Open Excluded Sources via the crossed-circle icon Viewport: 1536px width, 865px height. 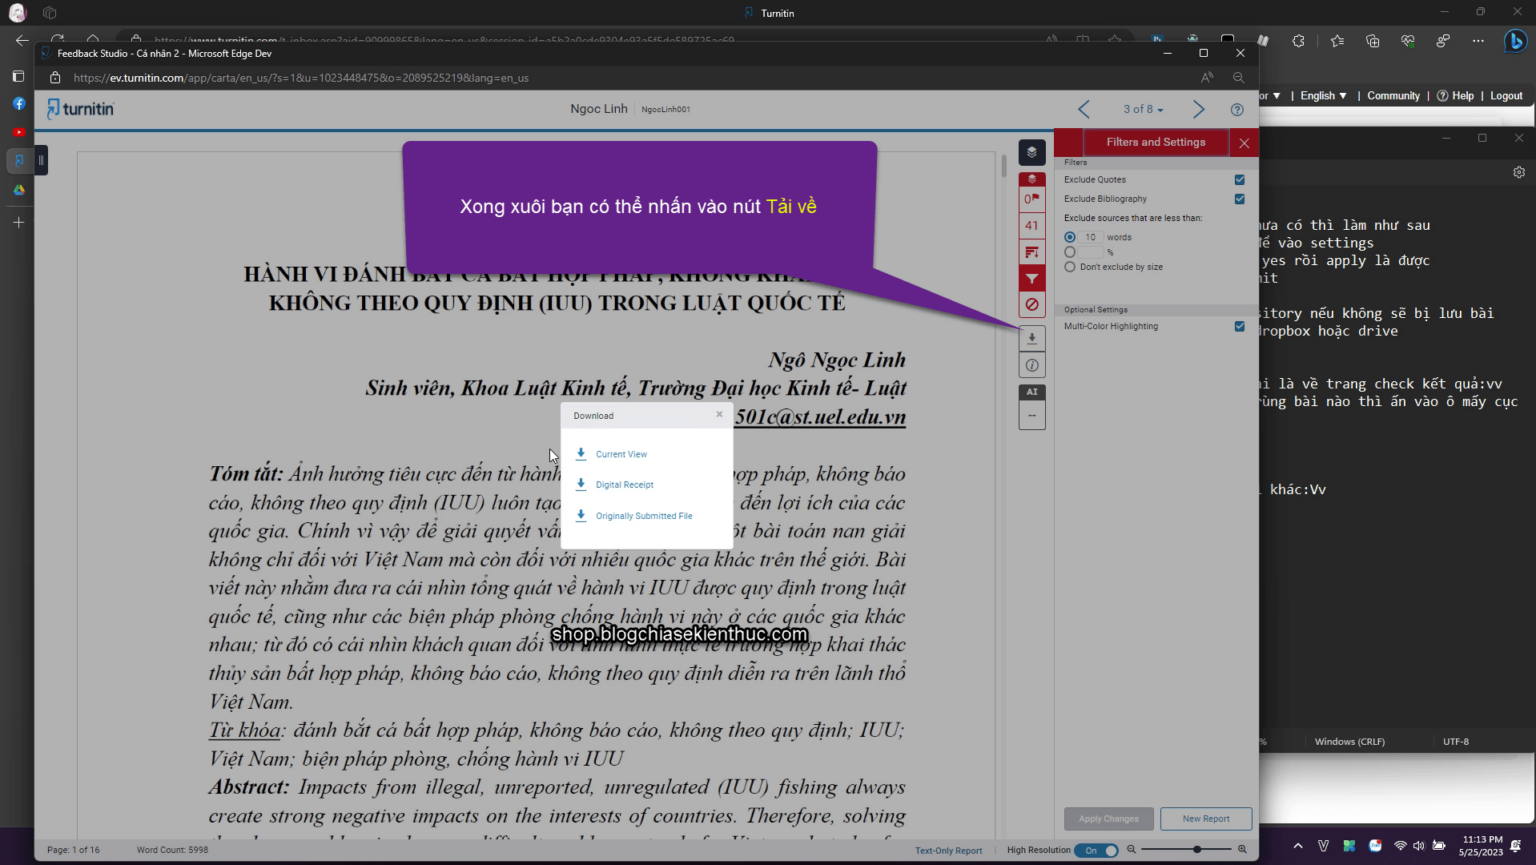coord(1031,304)
